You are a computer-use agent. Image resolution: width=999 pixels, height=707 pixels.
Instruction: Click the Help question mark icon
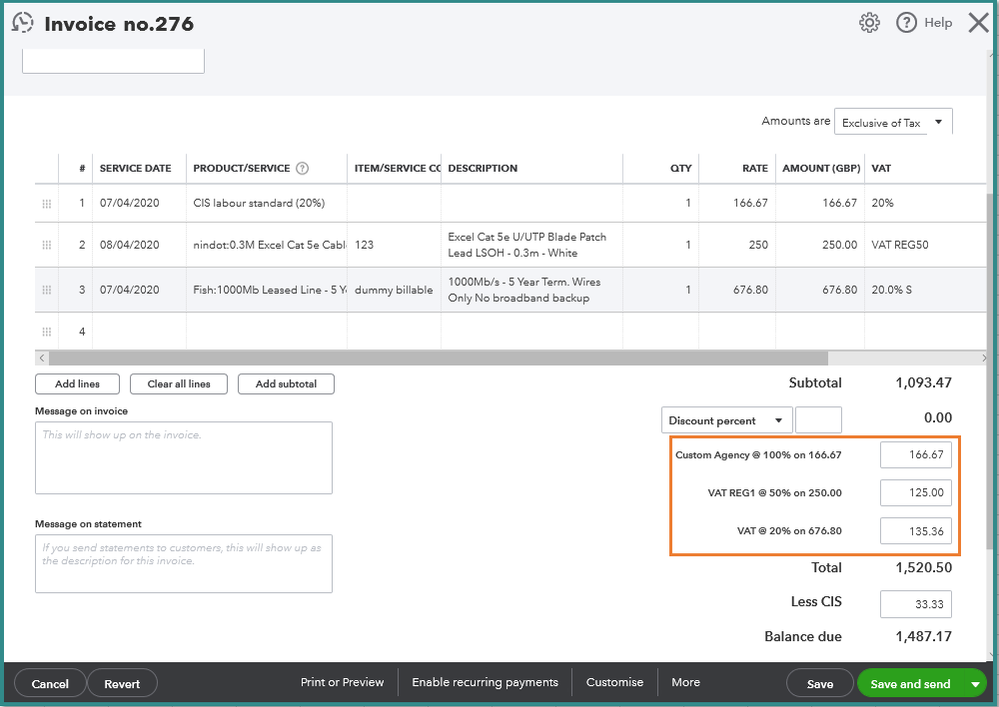pos(907,22)
